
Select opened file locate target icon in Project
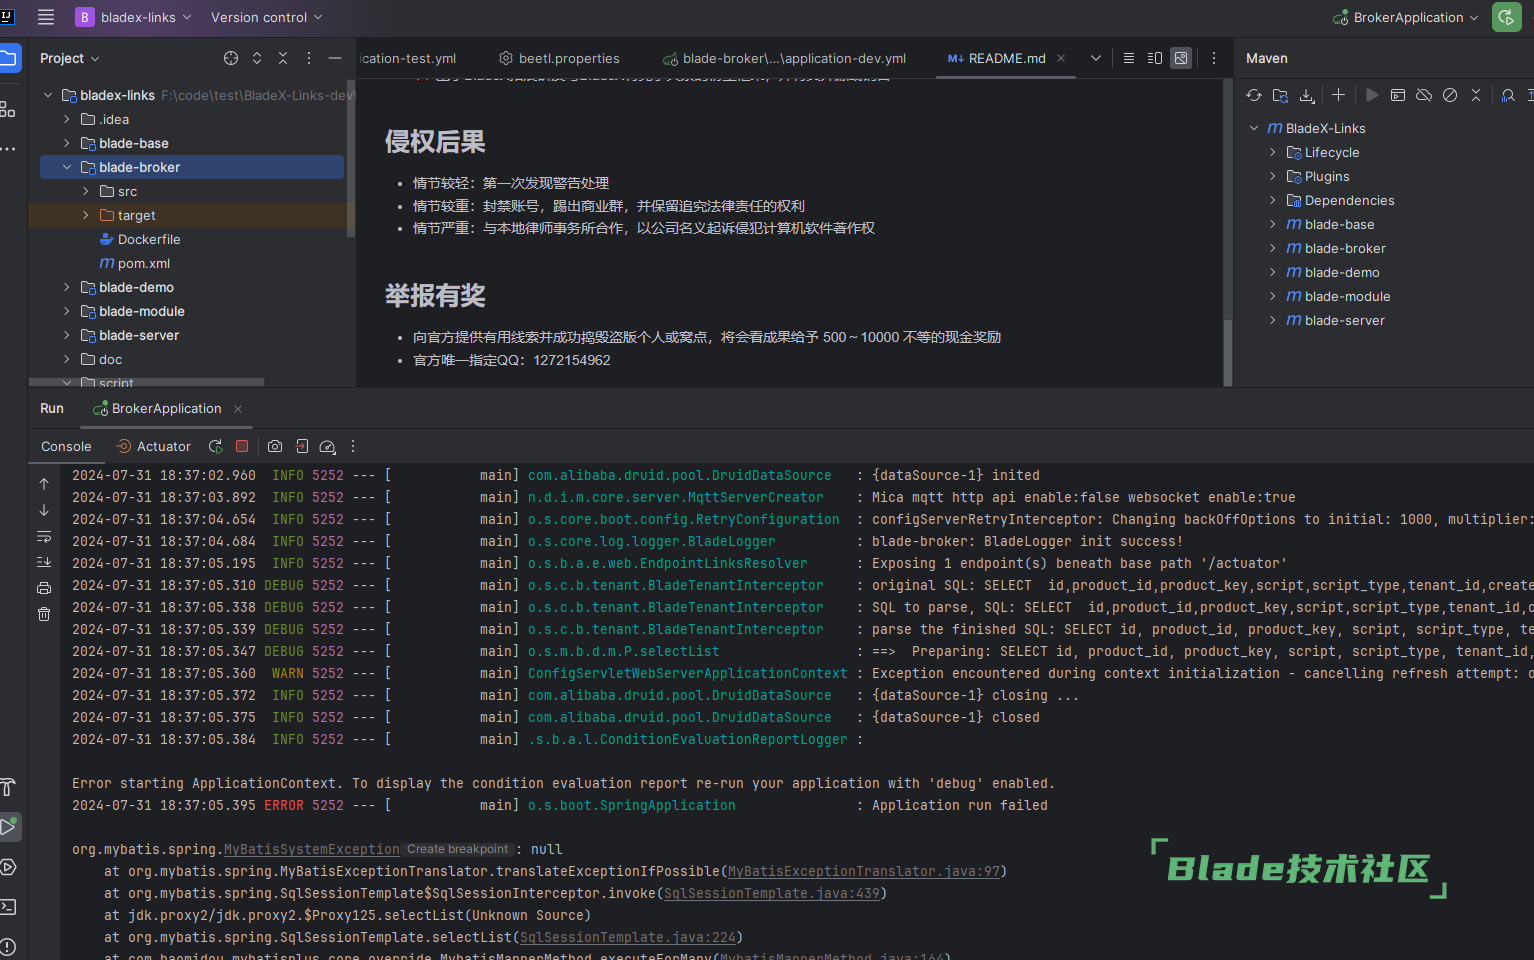(x=231, y=58)
